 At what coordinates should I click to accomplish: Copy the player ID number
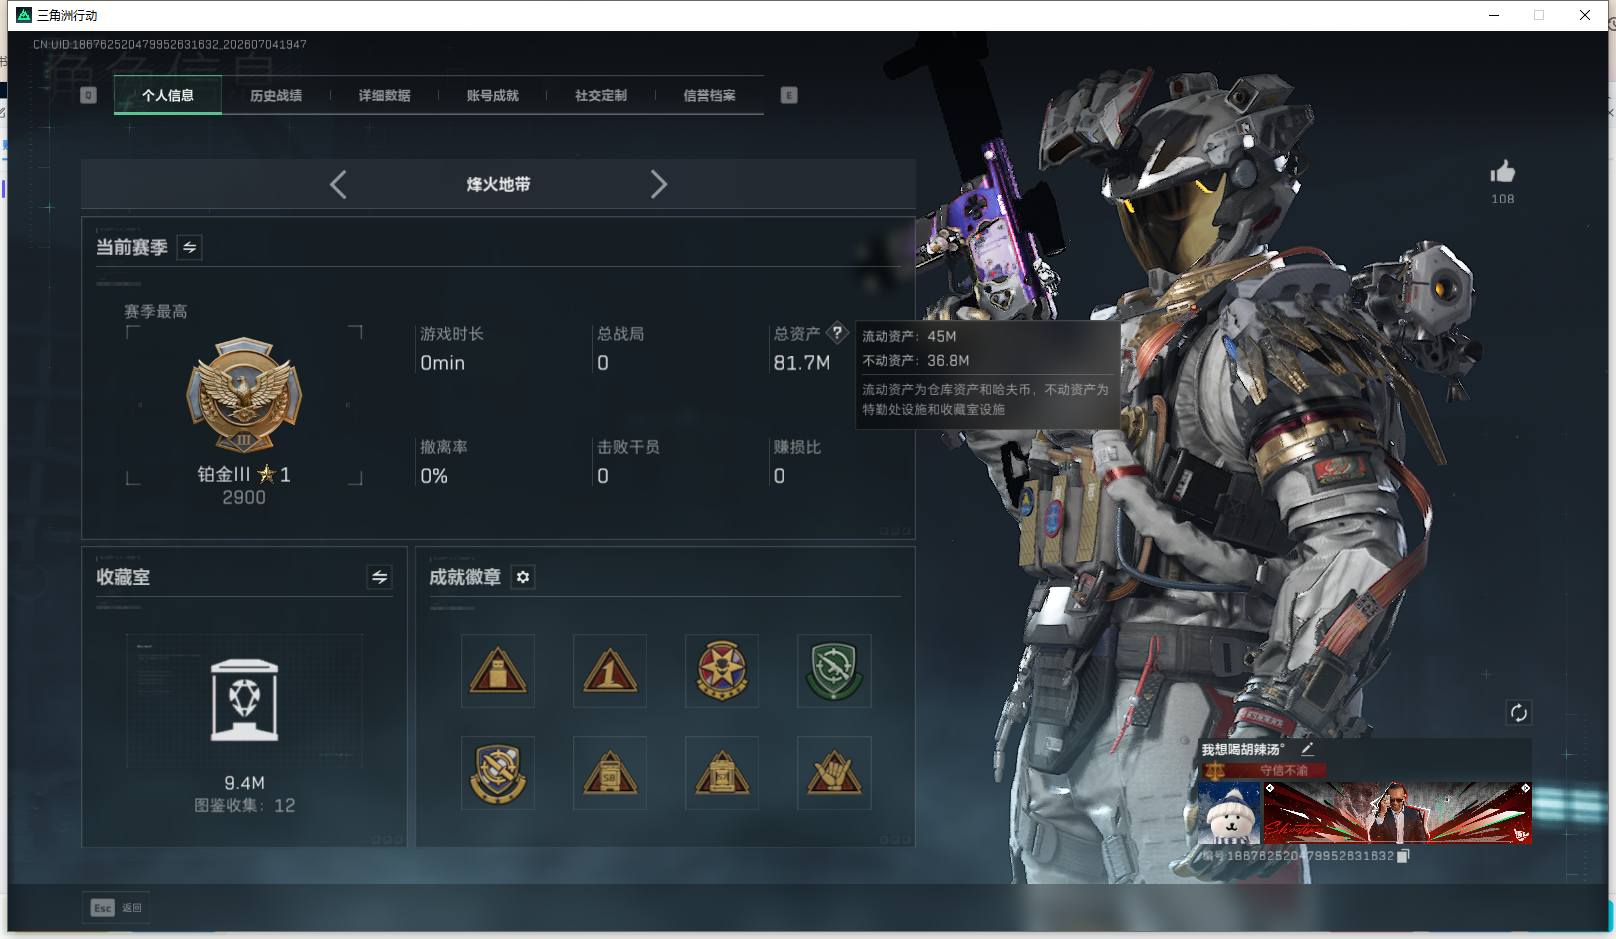pos(1403,856)
